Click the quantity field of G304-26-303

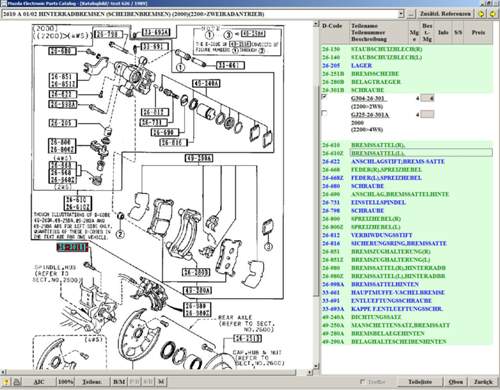427,98
